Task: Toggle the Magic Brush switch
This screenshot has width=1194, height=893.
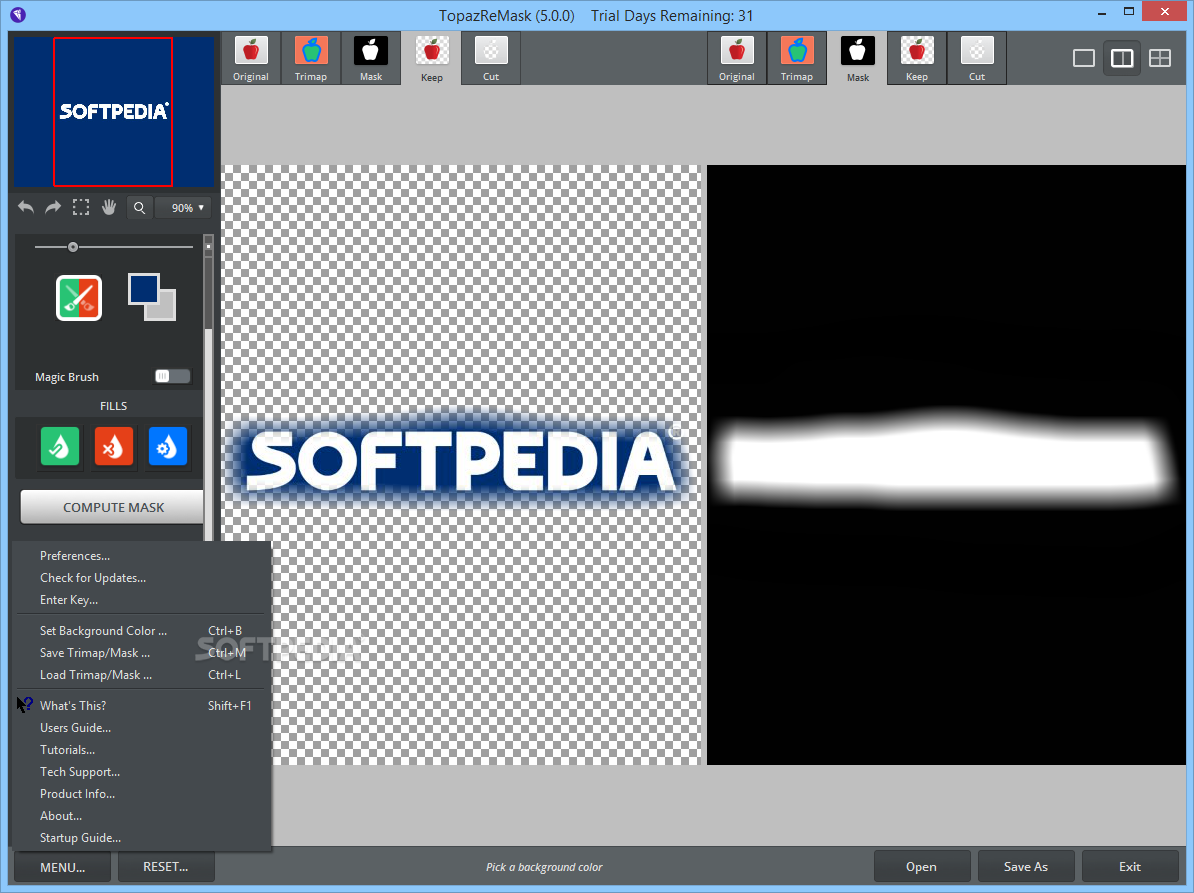Action: tap(172, 376)
